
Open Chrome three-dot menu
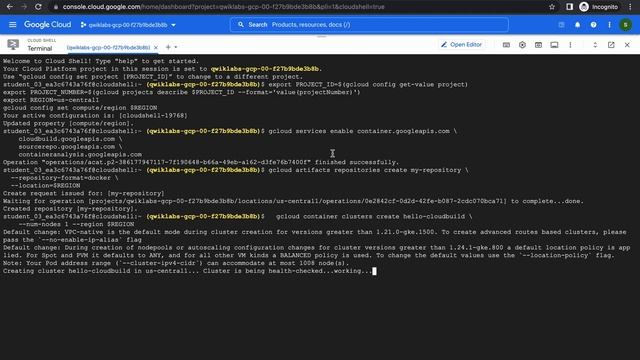[630, 7]
